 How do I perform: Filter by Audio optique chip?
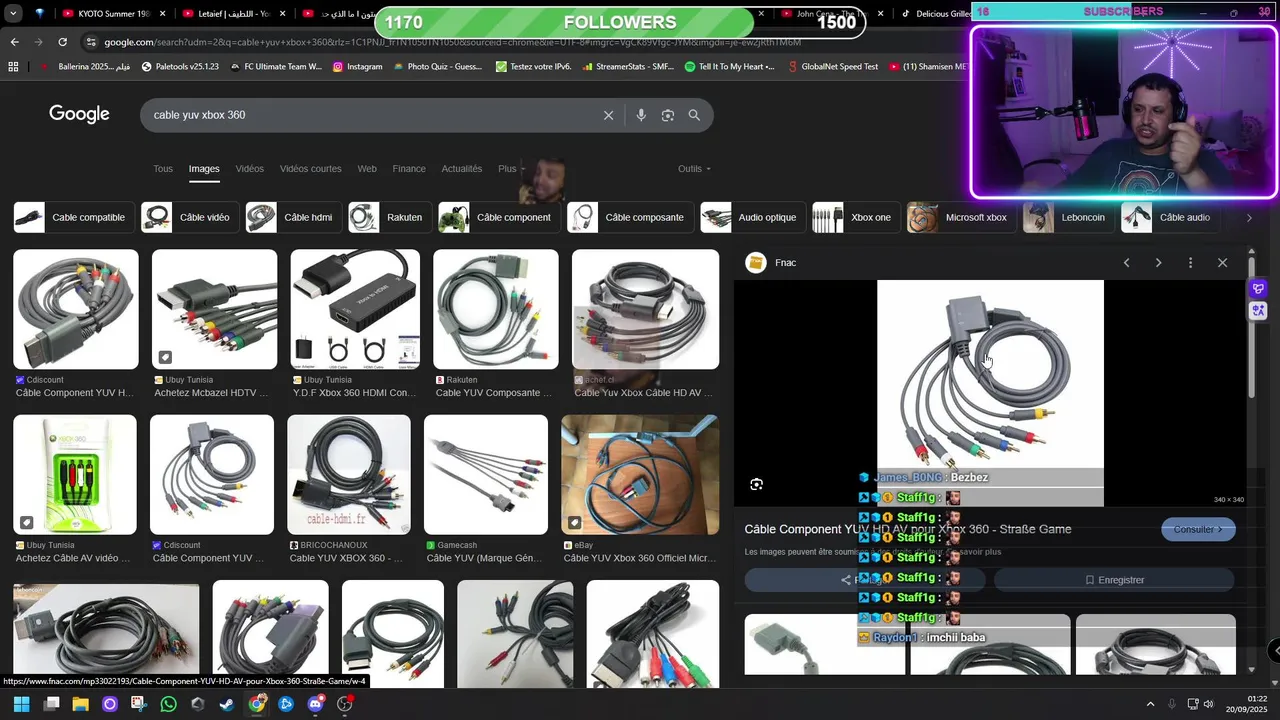point(751,217)
